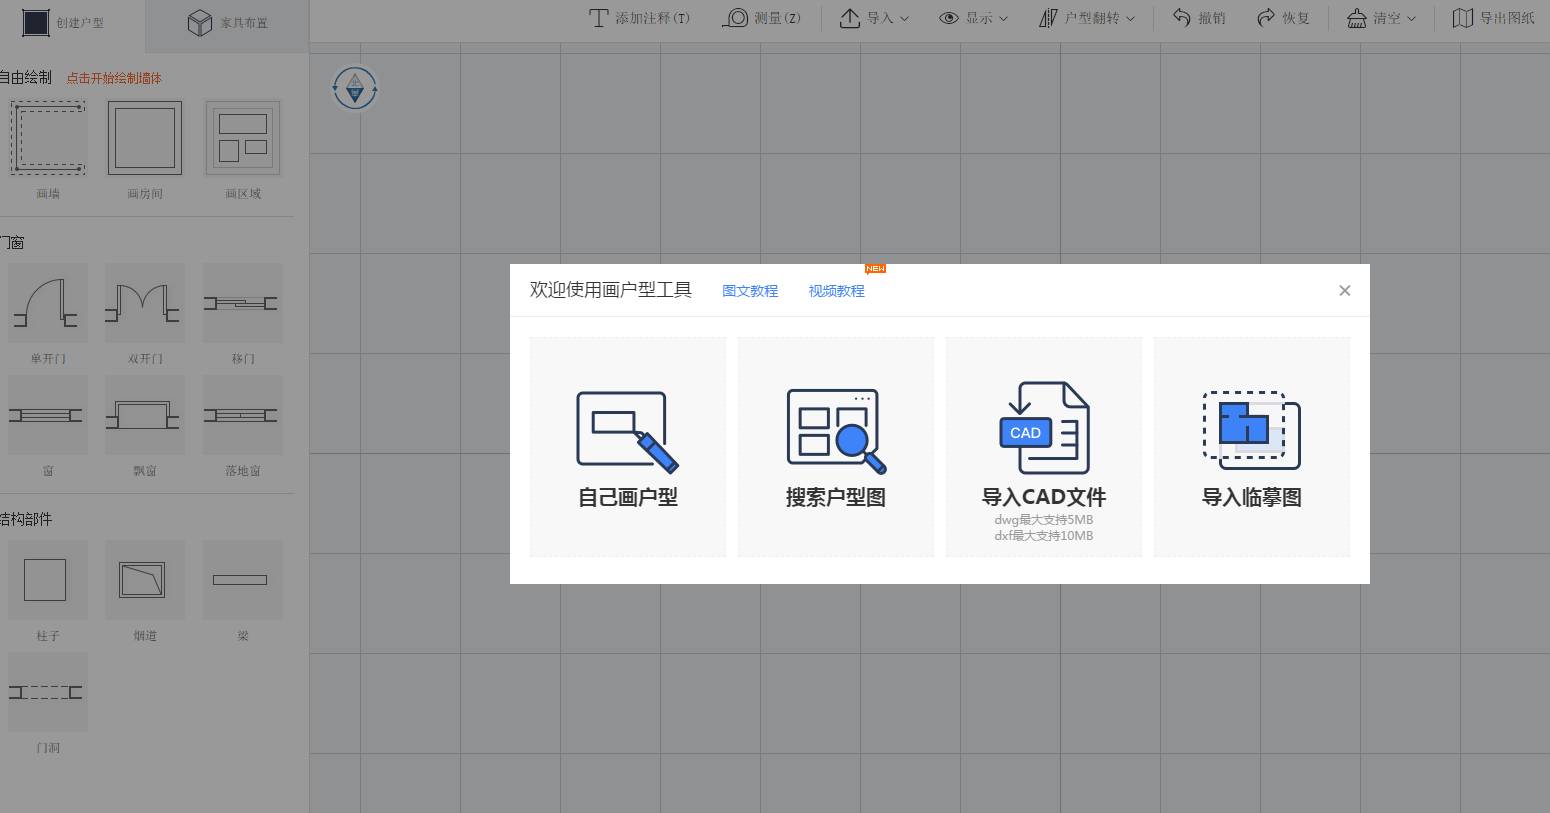Image resolution: width=1550 pixels, height=813 pixels.
Task: Choose the 门洞 door opening component
Action: pos(48,692)
